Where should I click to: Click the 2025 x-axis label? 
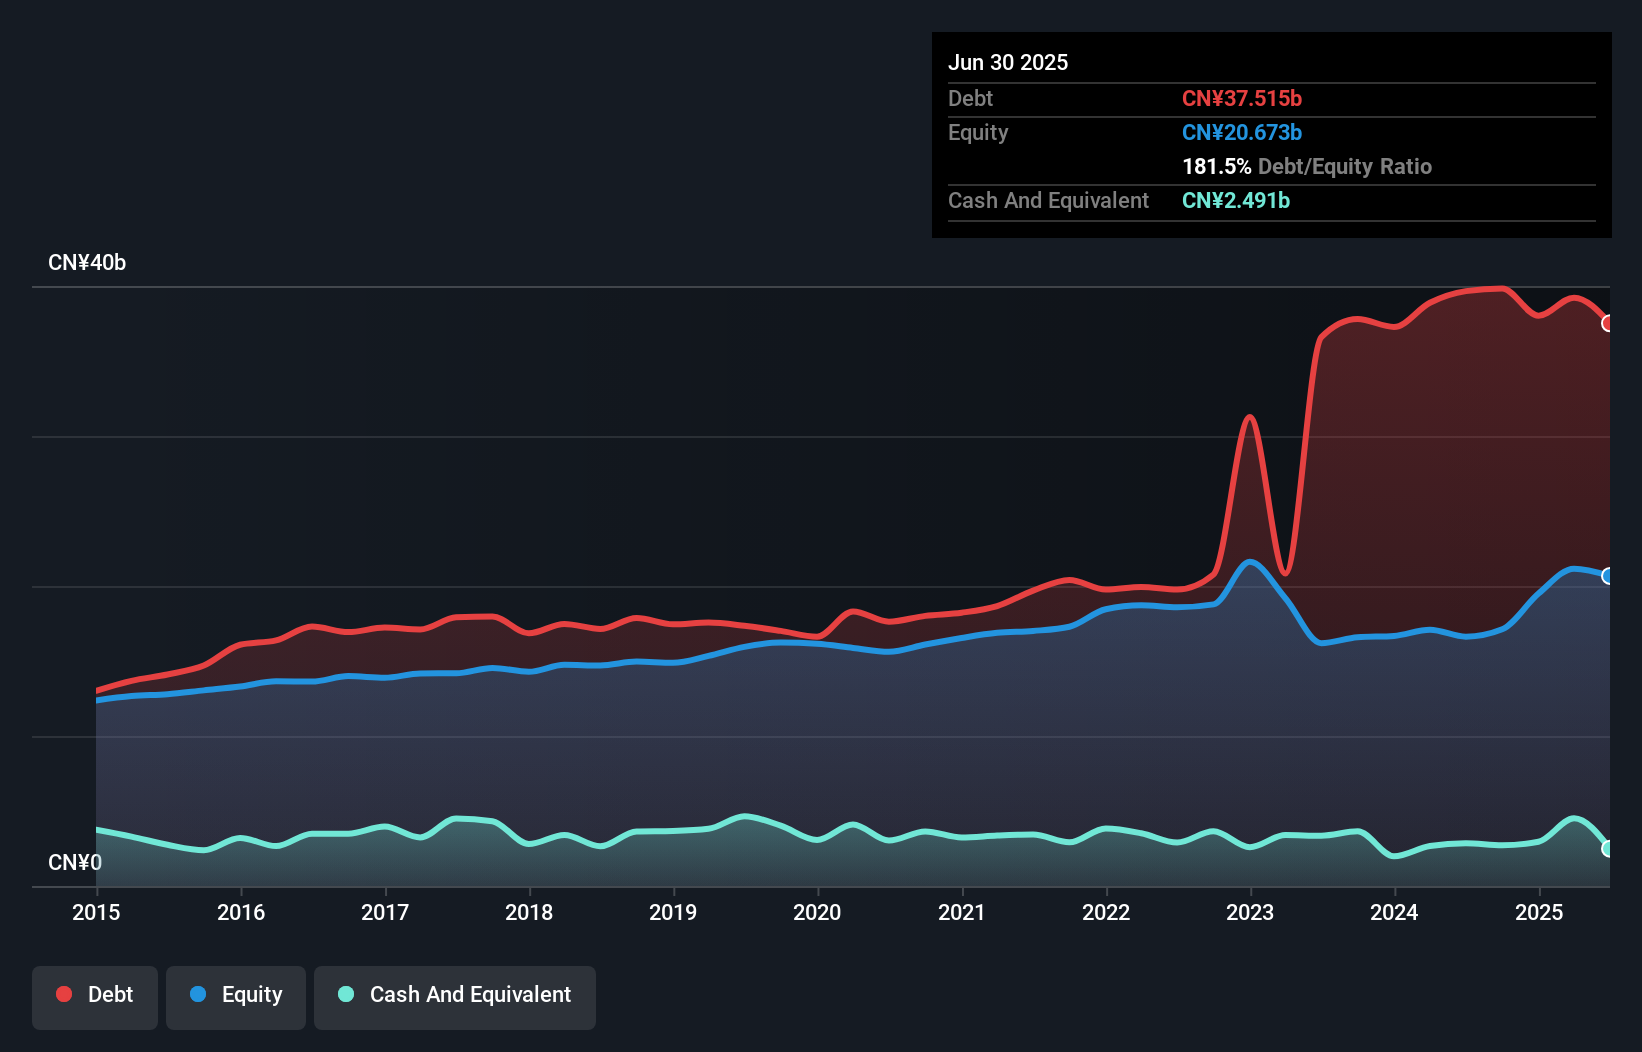point(1538,912)
